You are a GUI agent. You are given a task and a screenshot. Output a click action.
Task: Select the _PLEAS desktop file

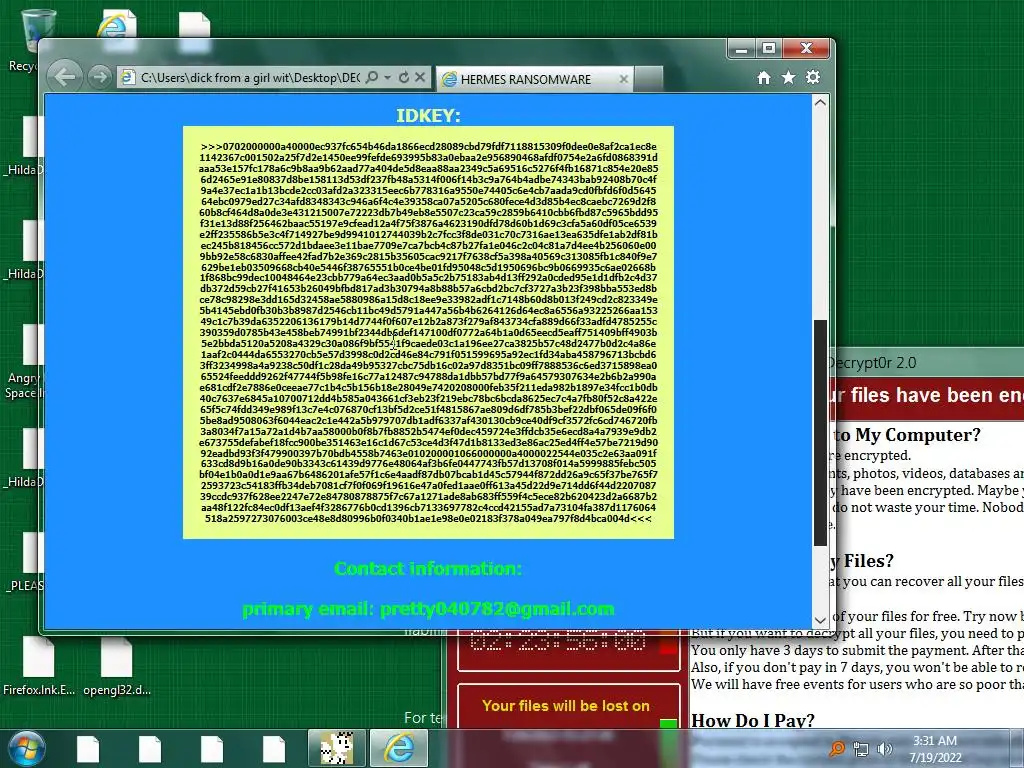(x=26, y=562)
